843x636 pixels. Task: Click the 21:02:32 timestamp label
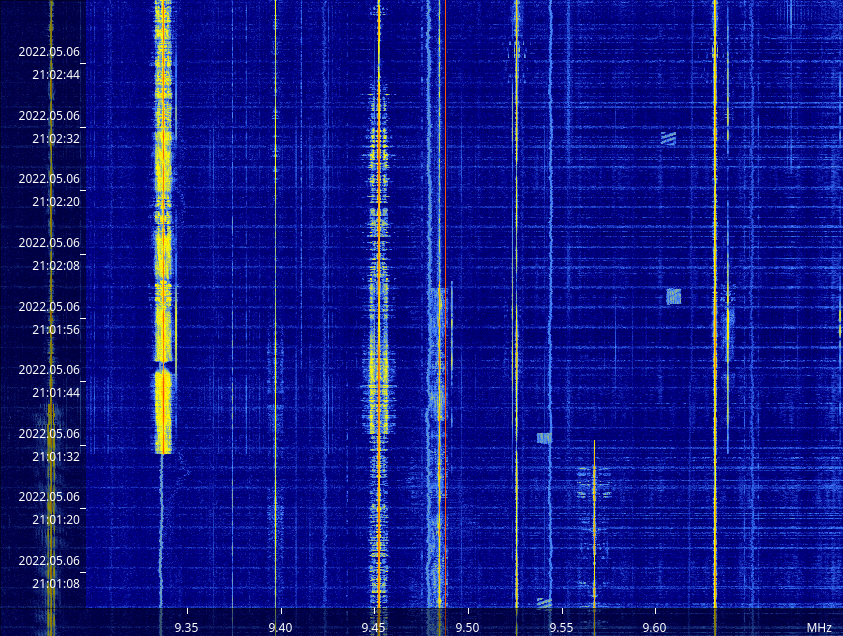coord(56,139)
